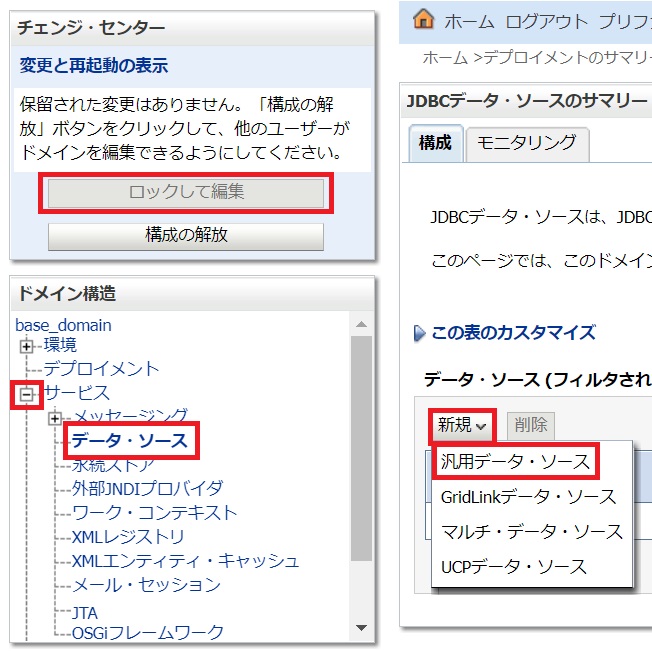This screenshot has width=652, height=651.
Task: Collapse the サービス tree node
Action: 27,393
